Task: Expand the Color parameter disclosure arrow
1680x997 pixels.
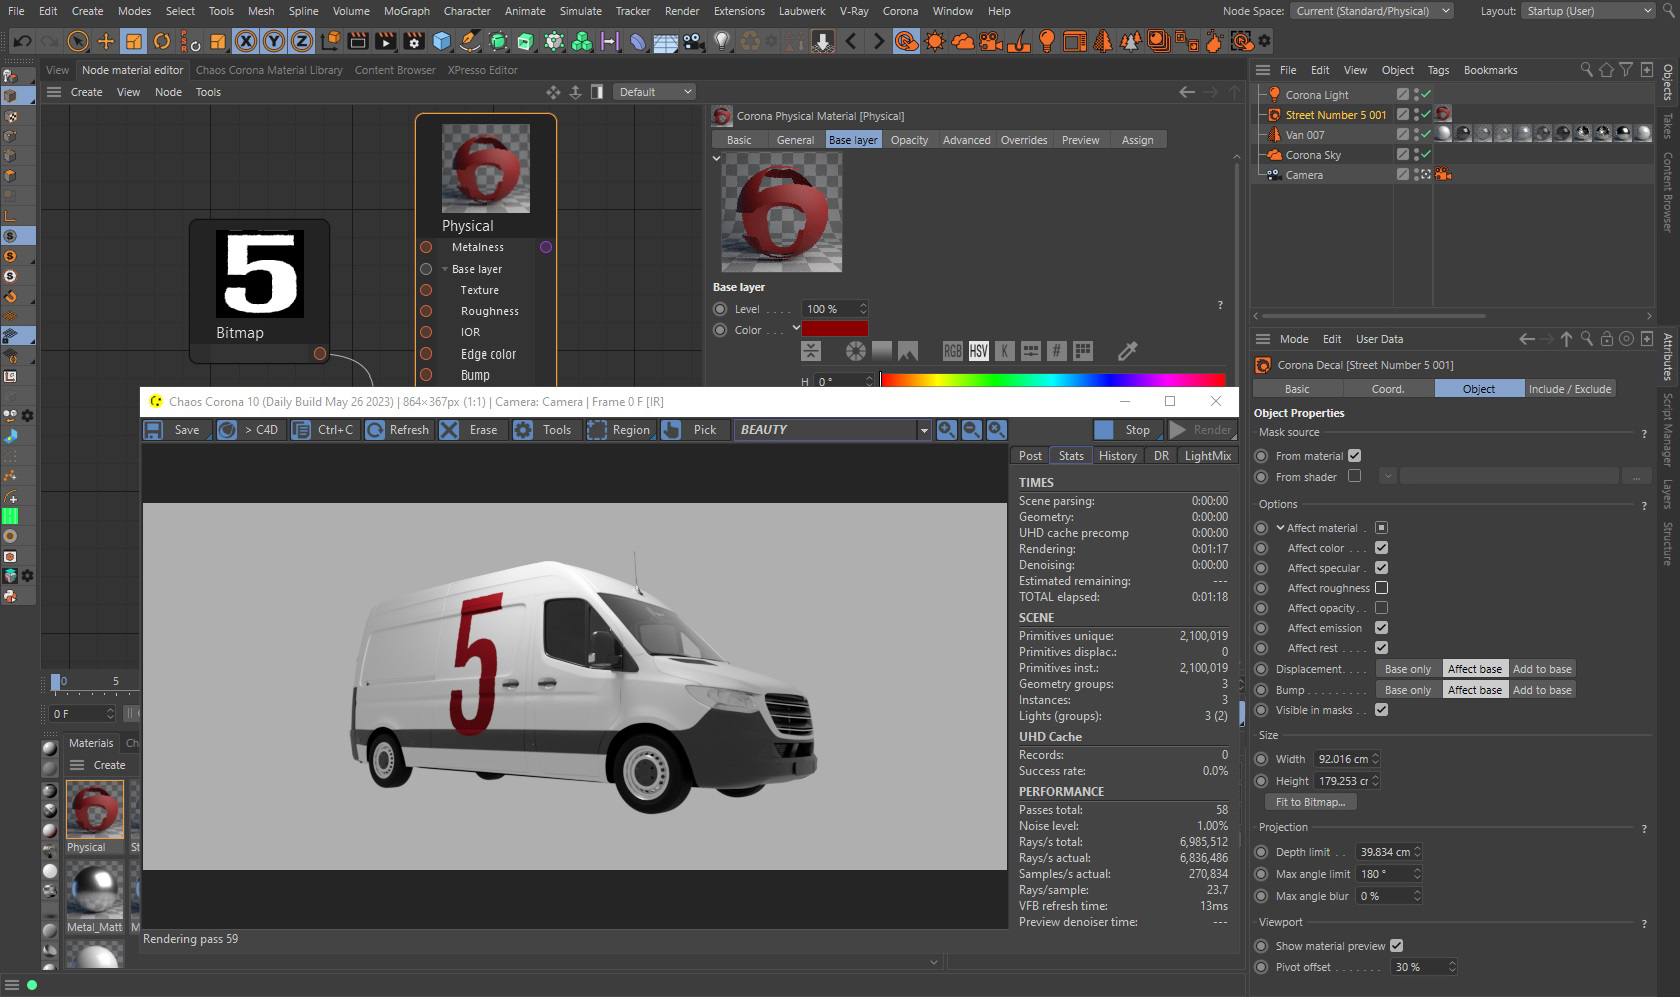Action: point(796,328)
